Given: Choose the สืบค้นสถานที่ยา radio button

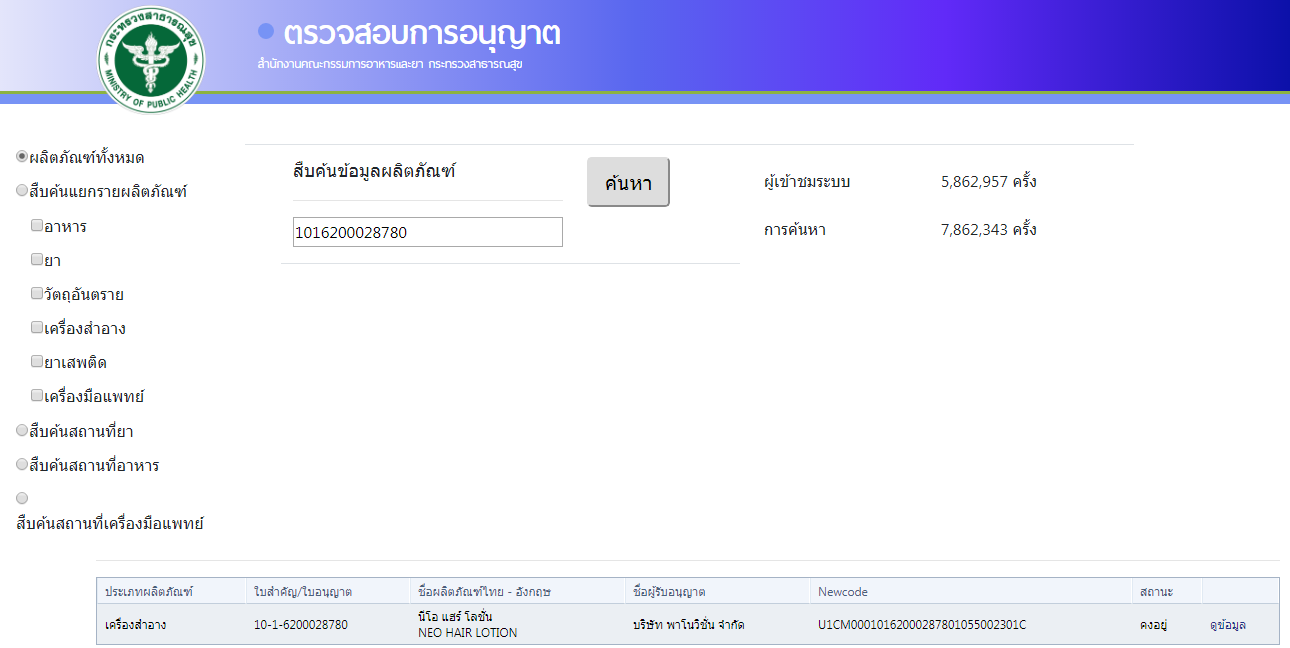Looking at the screenshot, I should [22, 431].
